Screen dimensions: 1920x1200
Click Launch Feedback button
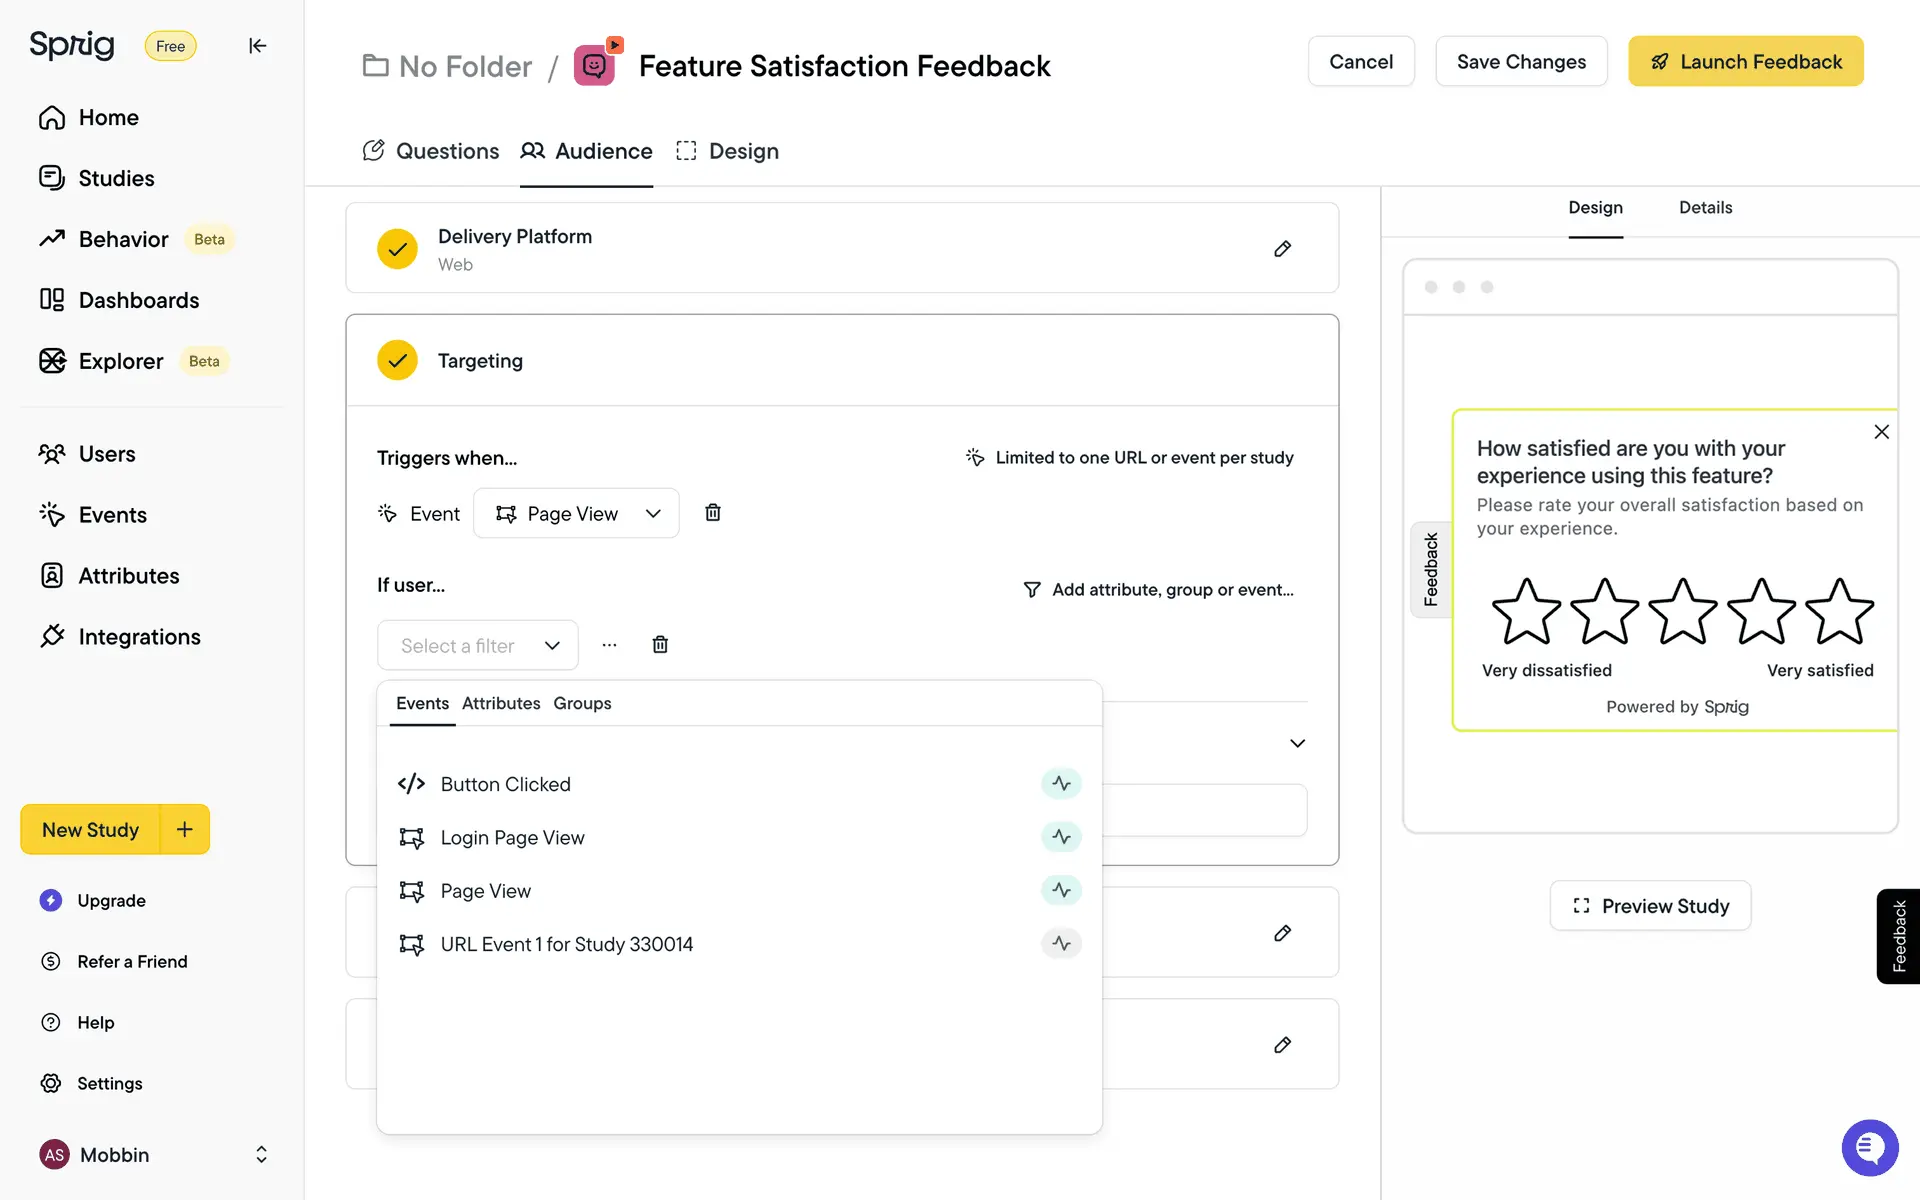click(x=1745, y=62)
